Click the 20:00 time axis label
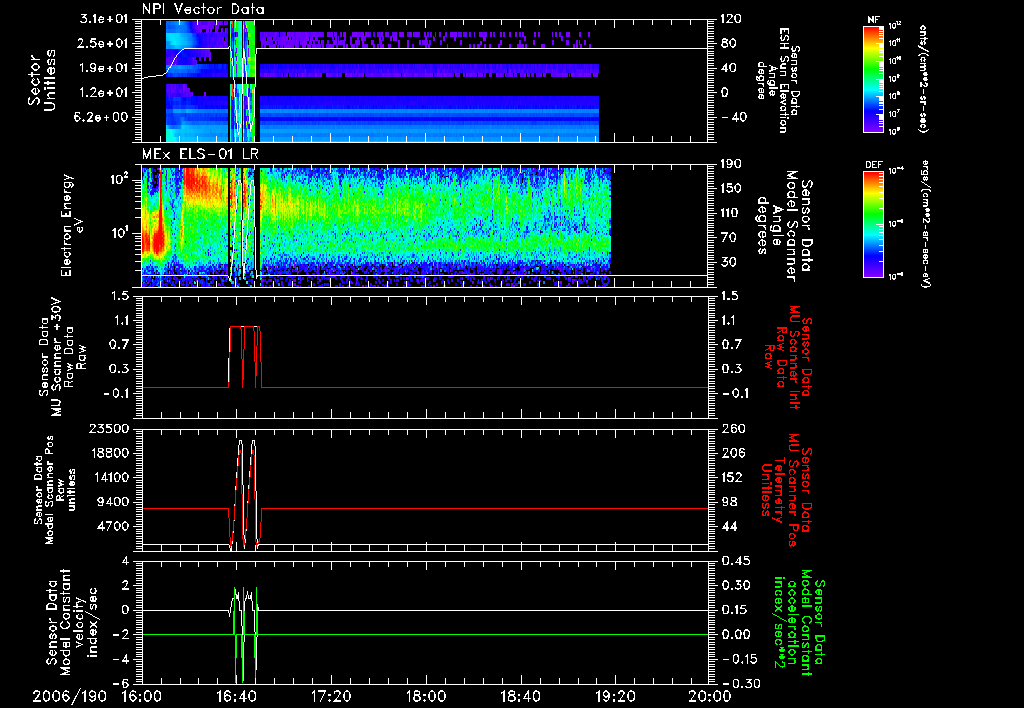Viewport: 1024px width, 708px height. click(710, 696)
